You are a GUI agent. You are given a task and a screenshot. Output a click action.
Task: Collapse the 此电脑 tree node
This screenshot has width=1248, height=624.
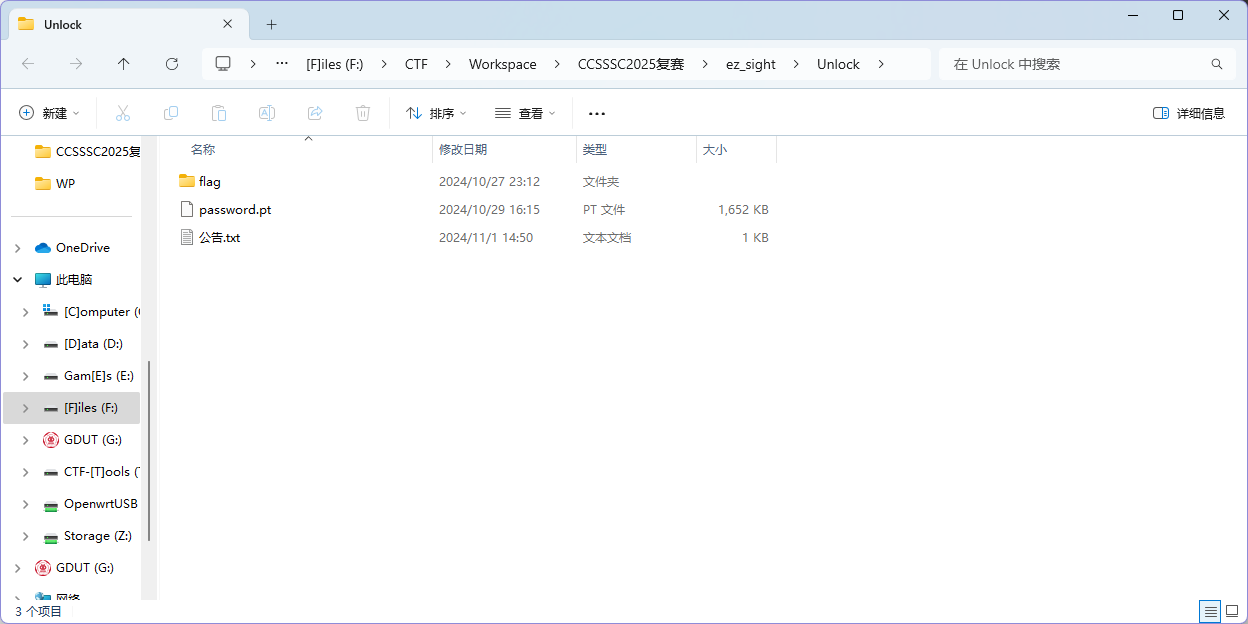pos(18,280)
